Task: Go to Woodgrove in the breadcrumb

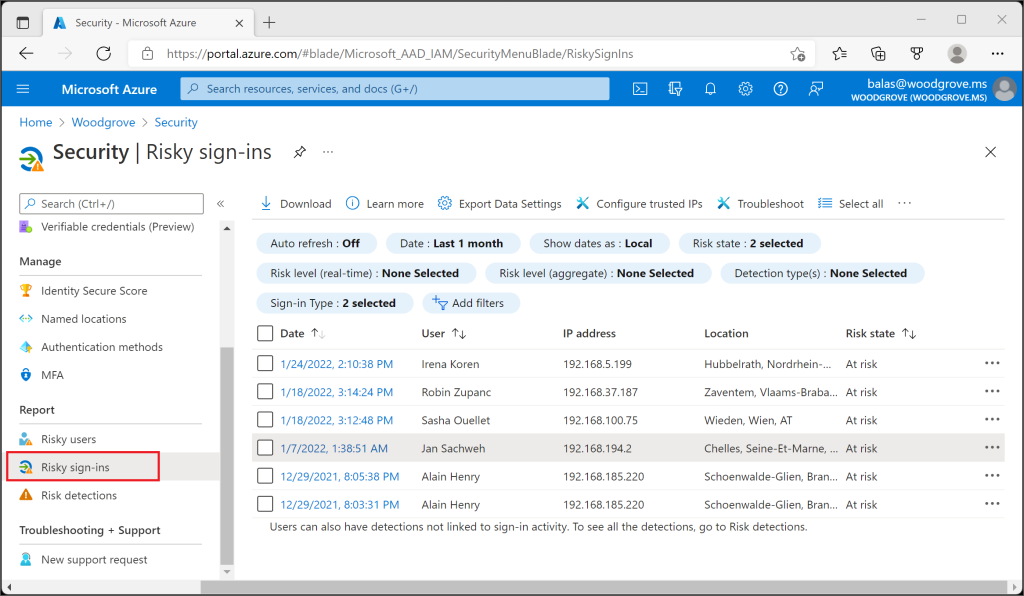Action: (x=103, y=123)
